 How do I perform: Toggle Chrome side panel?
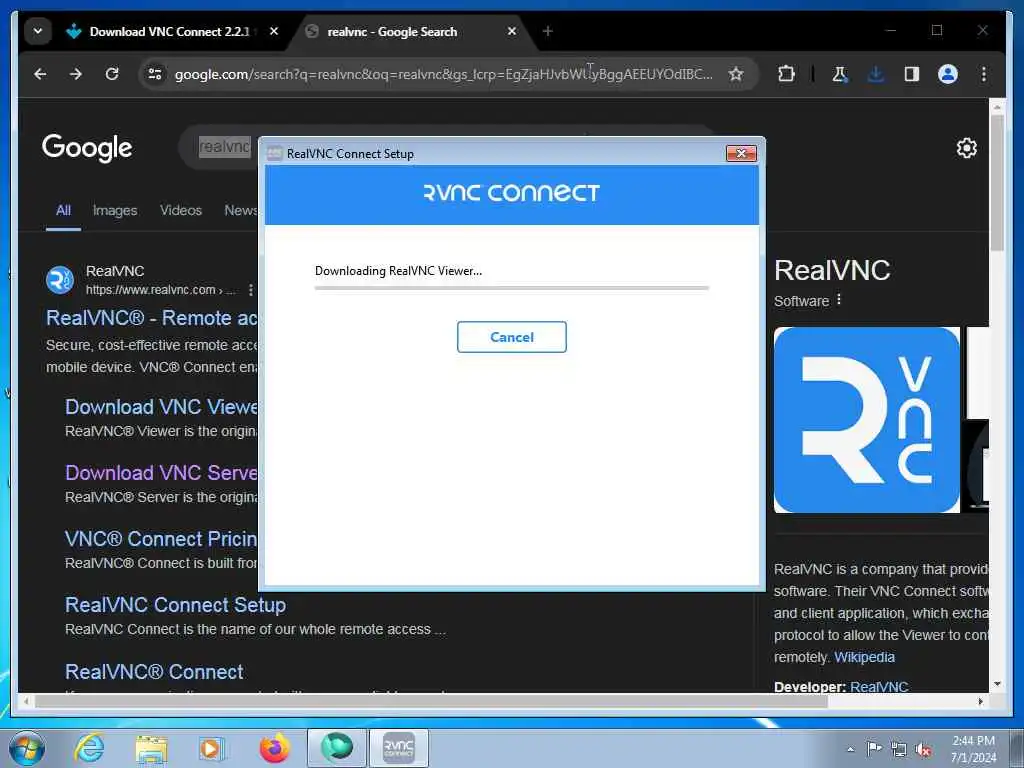click(912, 74)
